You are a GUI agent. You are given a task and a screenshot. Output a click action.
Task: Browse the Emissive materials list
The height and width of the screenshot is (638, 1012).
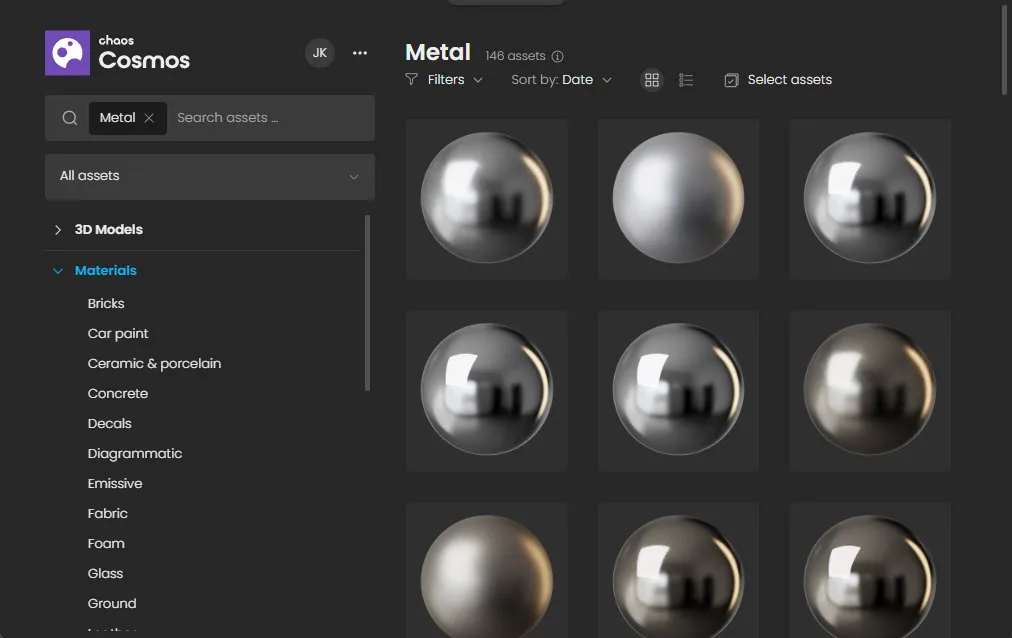click(115, 483)
